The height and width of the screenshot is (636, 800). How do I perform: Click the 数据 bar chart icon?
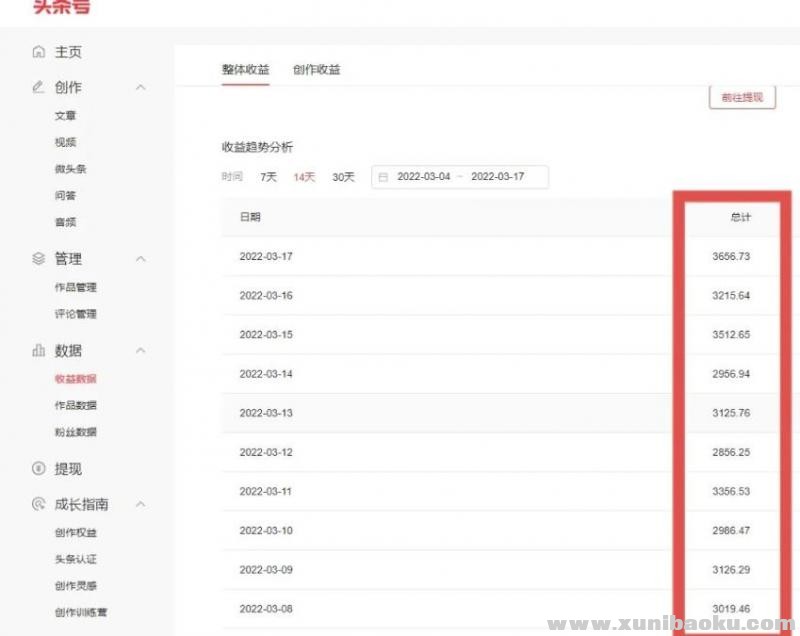(38, 351)
